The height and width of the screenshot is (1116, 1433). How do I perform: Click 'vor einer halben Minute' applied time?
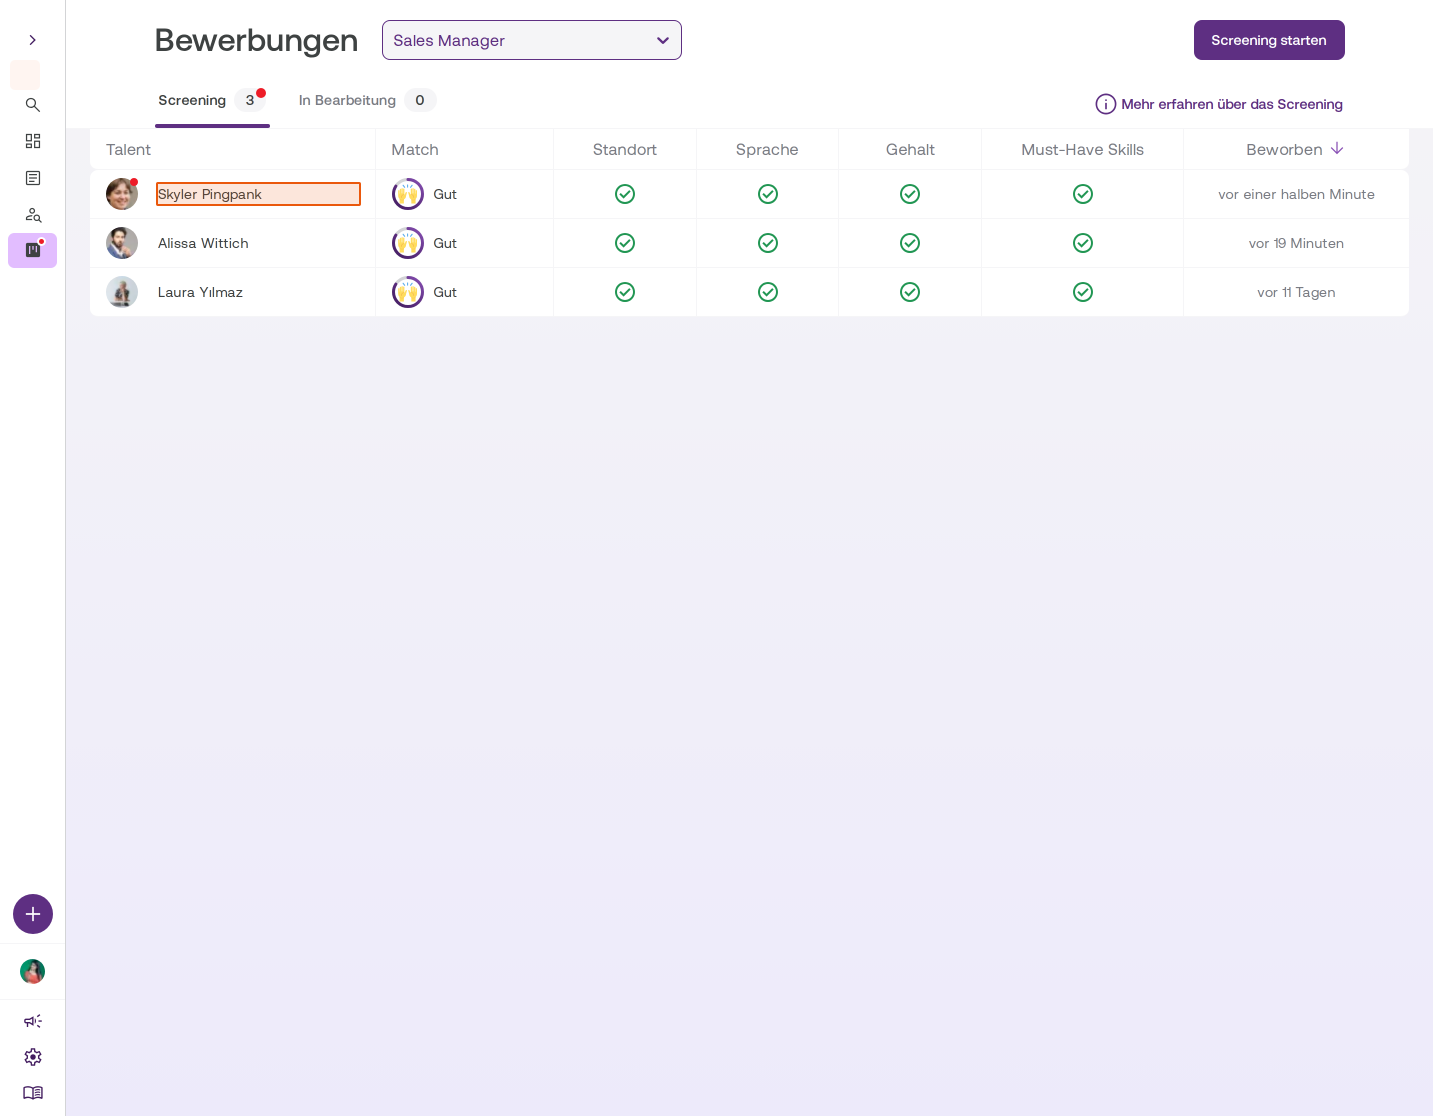(x=1296, y=194)
